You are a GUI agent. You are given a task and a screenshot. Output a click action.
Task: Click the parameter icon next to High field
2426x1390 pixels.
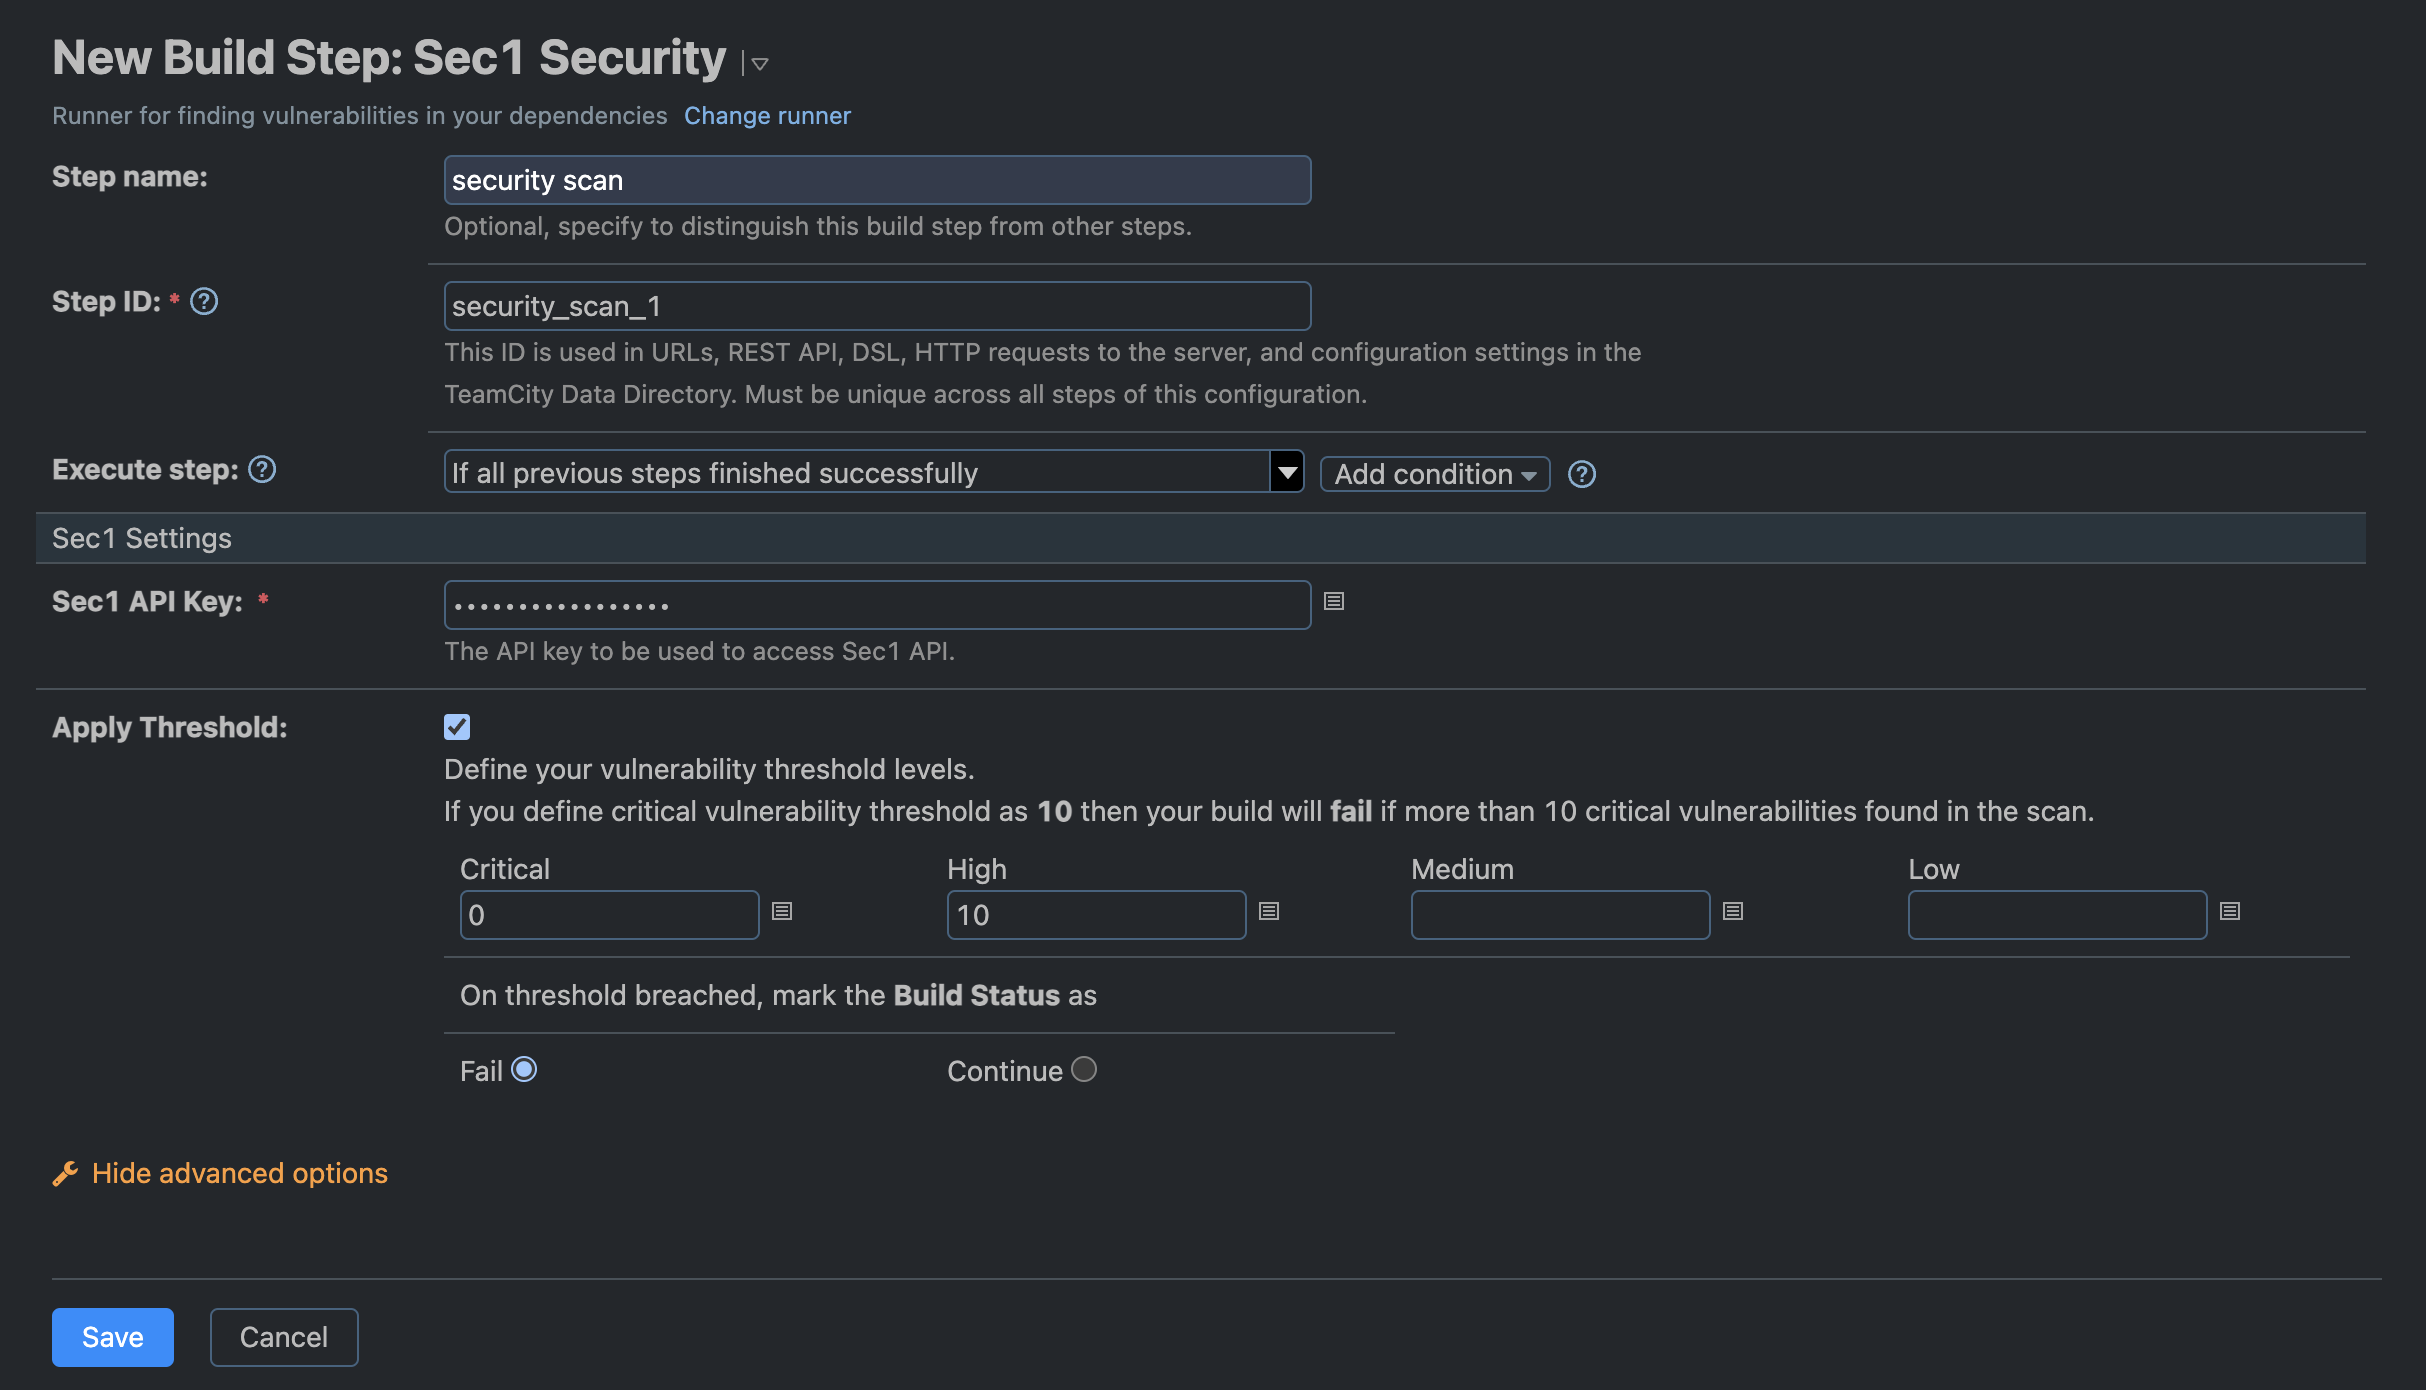(1269, 911)
